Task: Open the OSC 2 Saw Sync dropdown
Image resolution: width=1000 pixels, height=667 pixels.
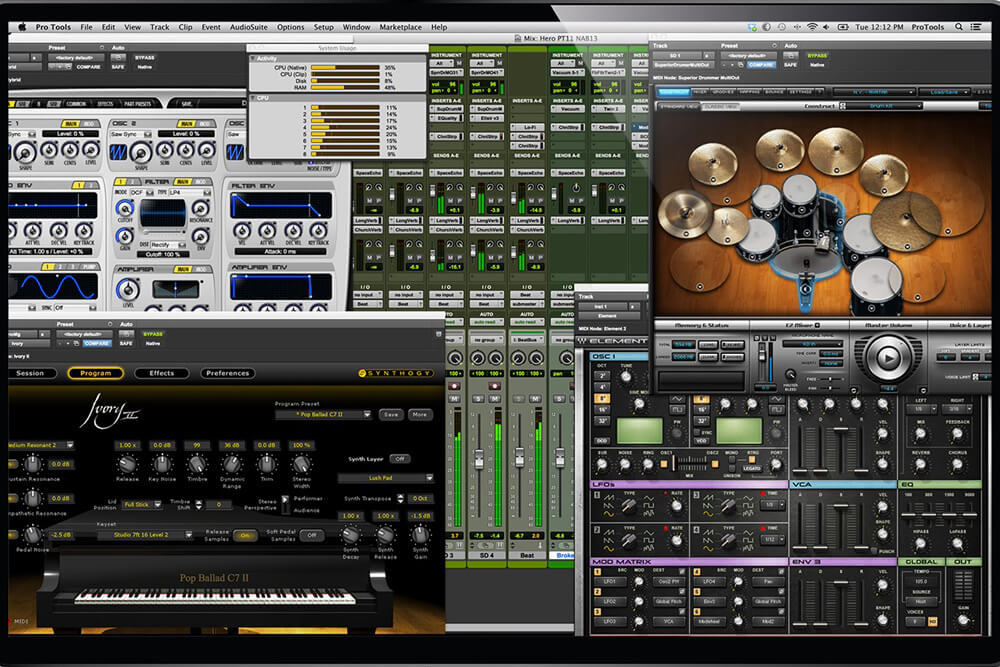Action: pyautogui.click(x=131, y=134)
